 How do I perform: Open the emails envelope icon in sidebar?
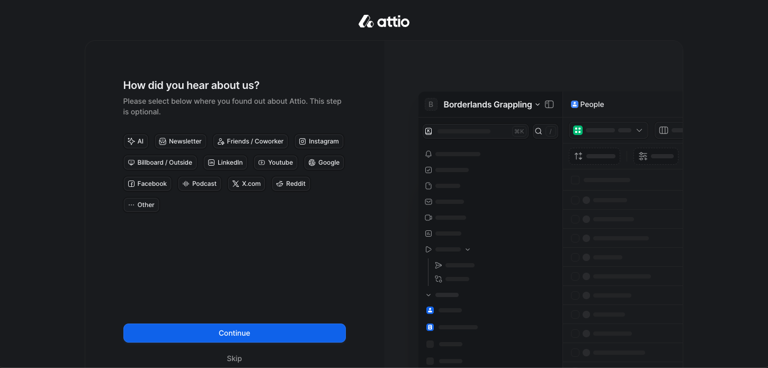pyautogui.click(x=429, y=201)
